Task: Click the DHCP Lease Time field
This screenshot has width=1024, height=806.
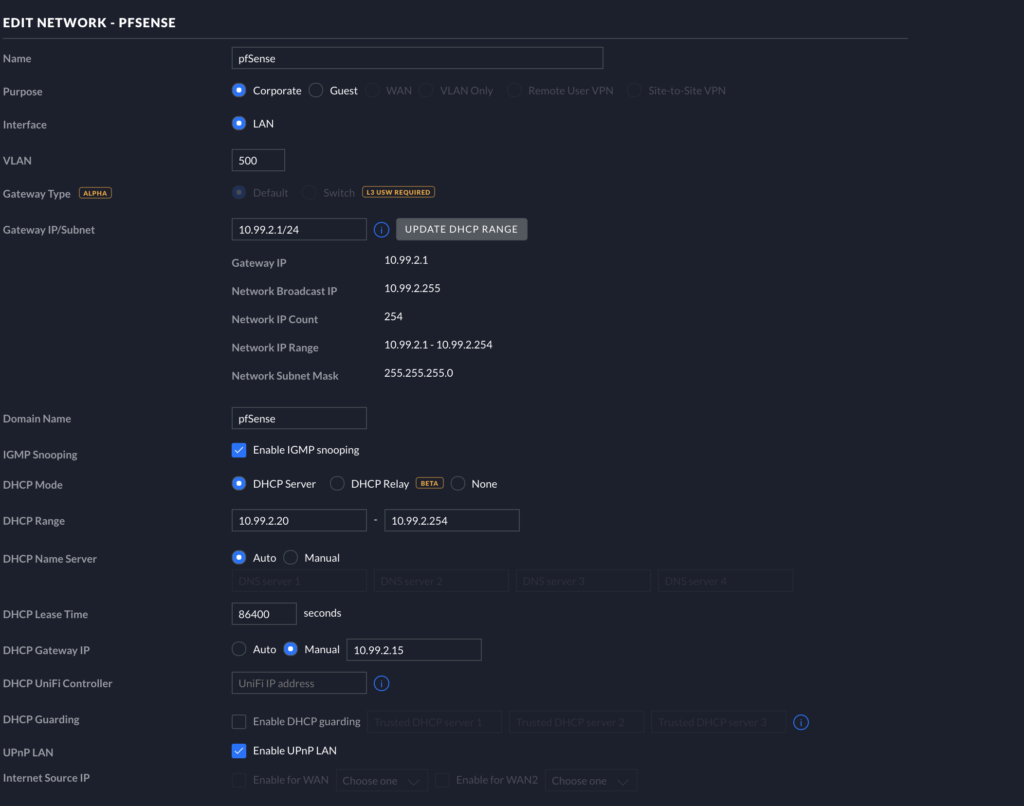Action: point(264,614)
